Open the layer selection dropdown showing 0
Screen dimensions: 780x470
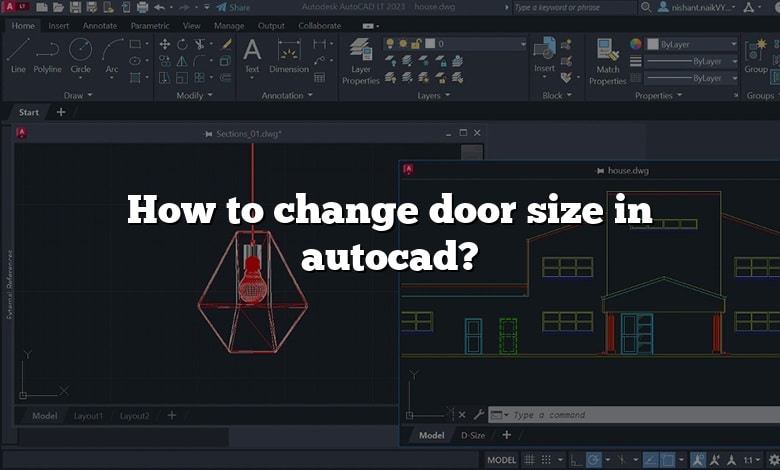[455, 44]
